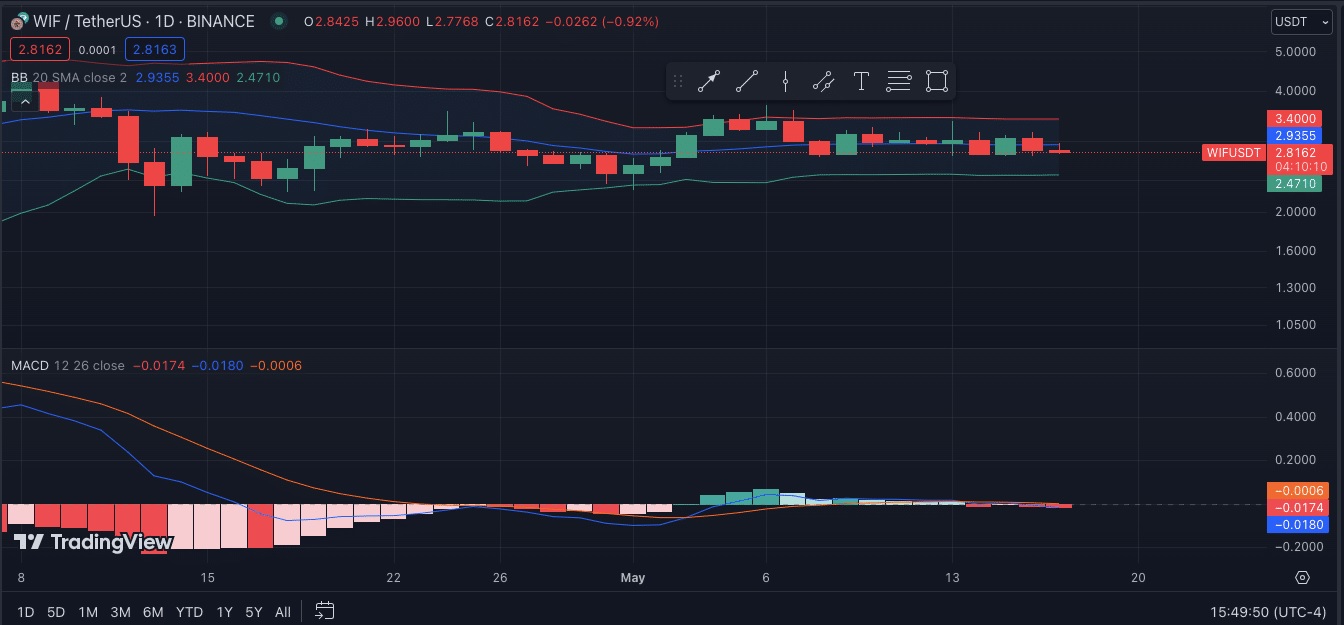Click the 5.0000 mark on price scale
This screenshot has height=625, width=1344.
coord(1297,51)
